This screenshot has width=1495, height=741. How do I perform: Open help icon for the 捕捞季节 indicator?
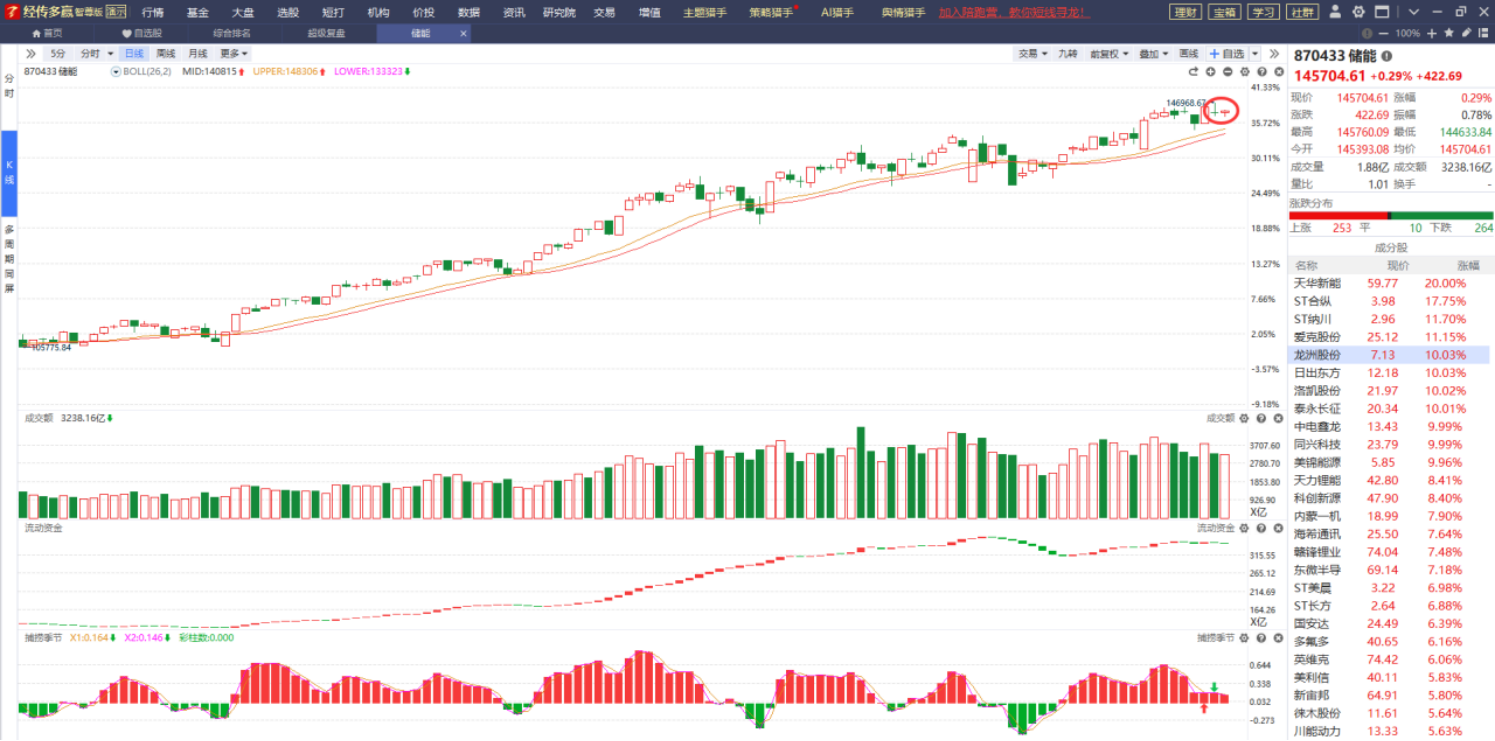pyautogui.click(x=1261, y=637)
